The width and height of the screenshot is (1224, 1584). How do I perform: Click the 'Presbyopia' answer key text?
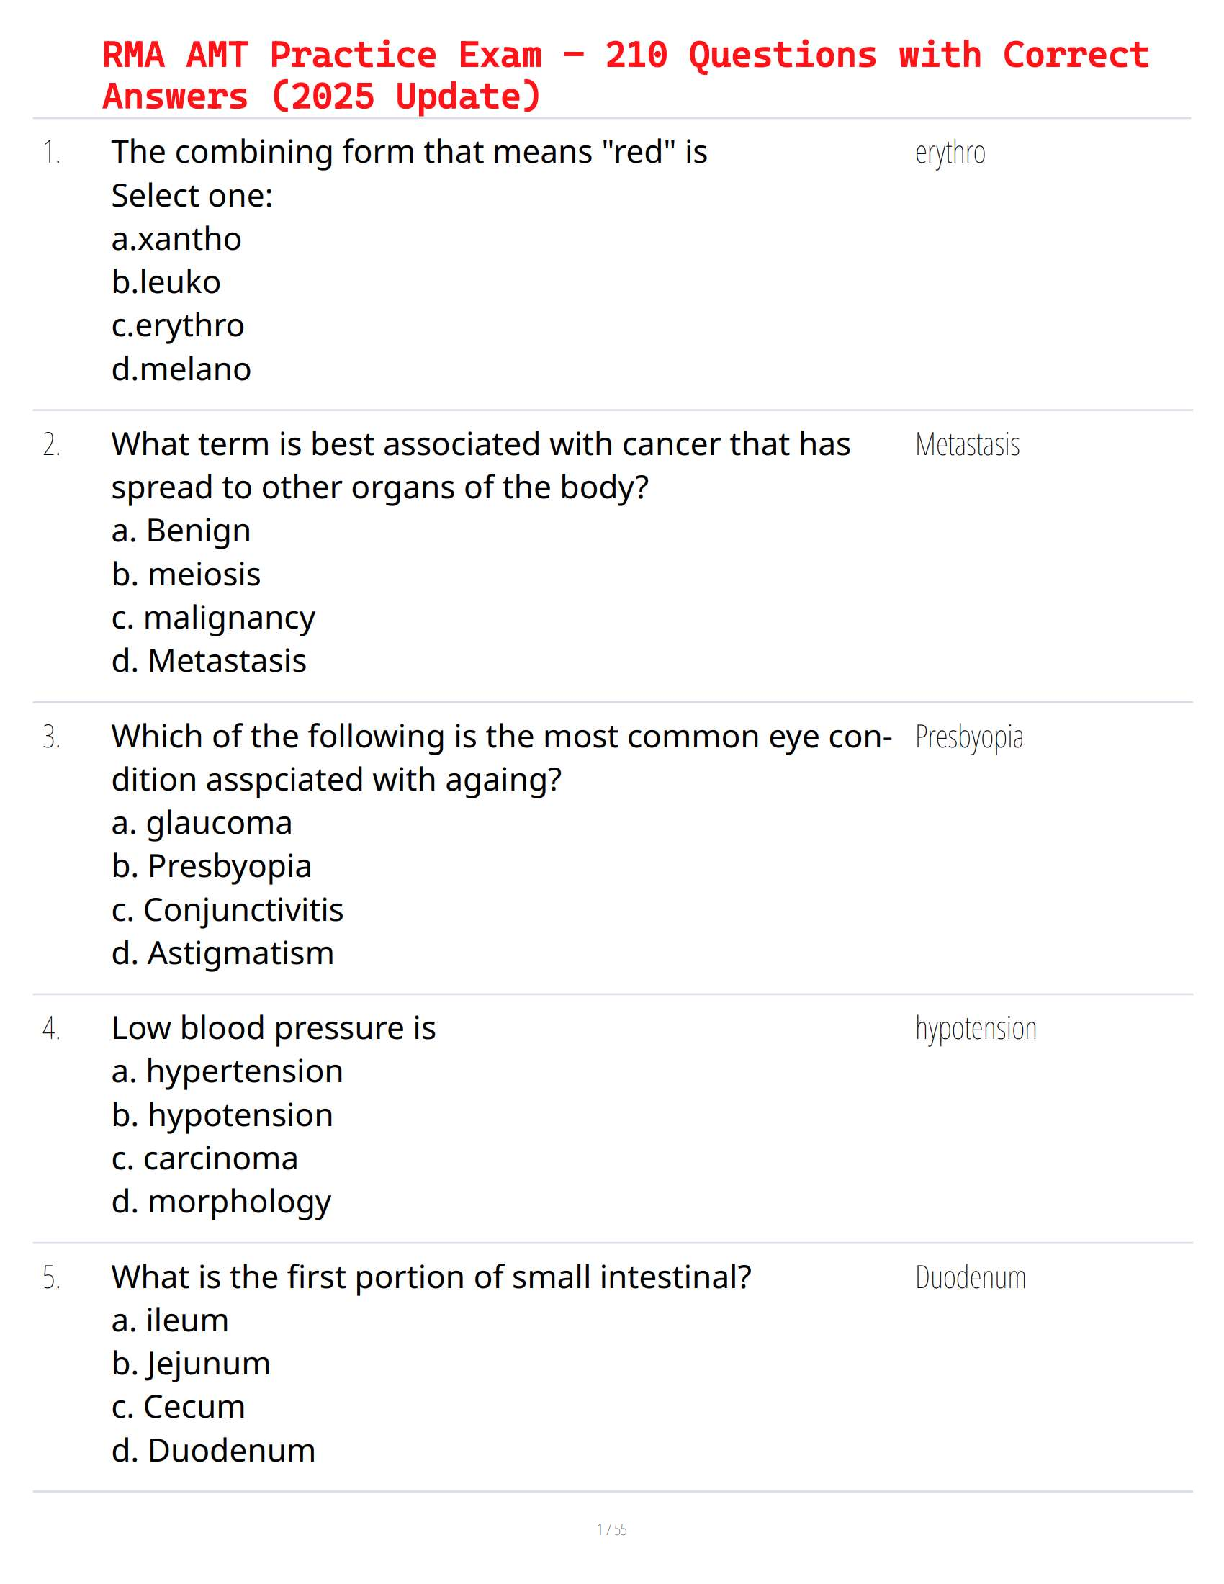point(969,738)
